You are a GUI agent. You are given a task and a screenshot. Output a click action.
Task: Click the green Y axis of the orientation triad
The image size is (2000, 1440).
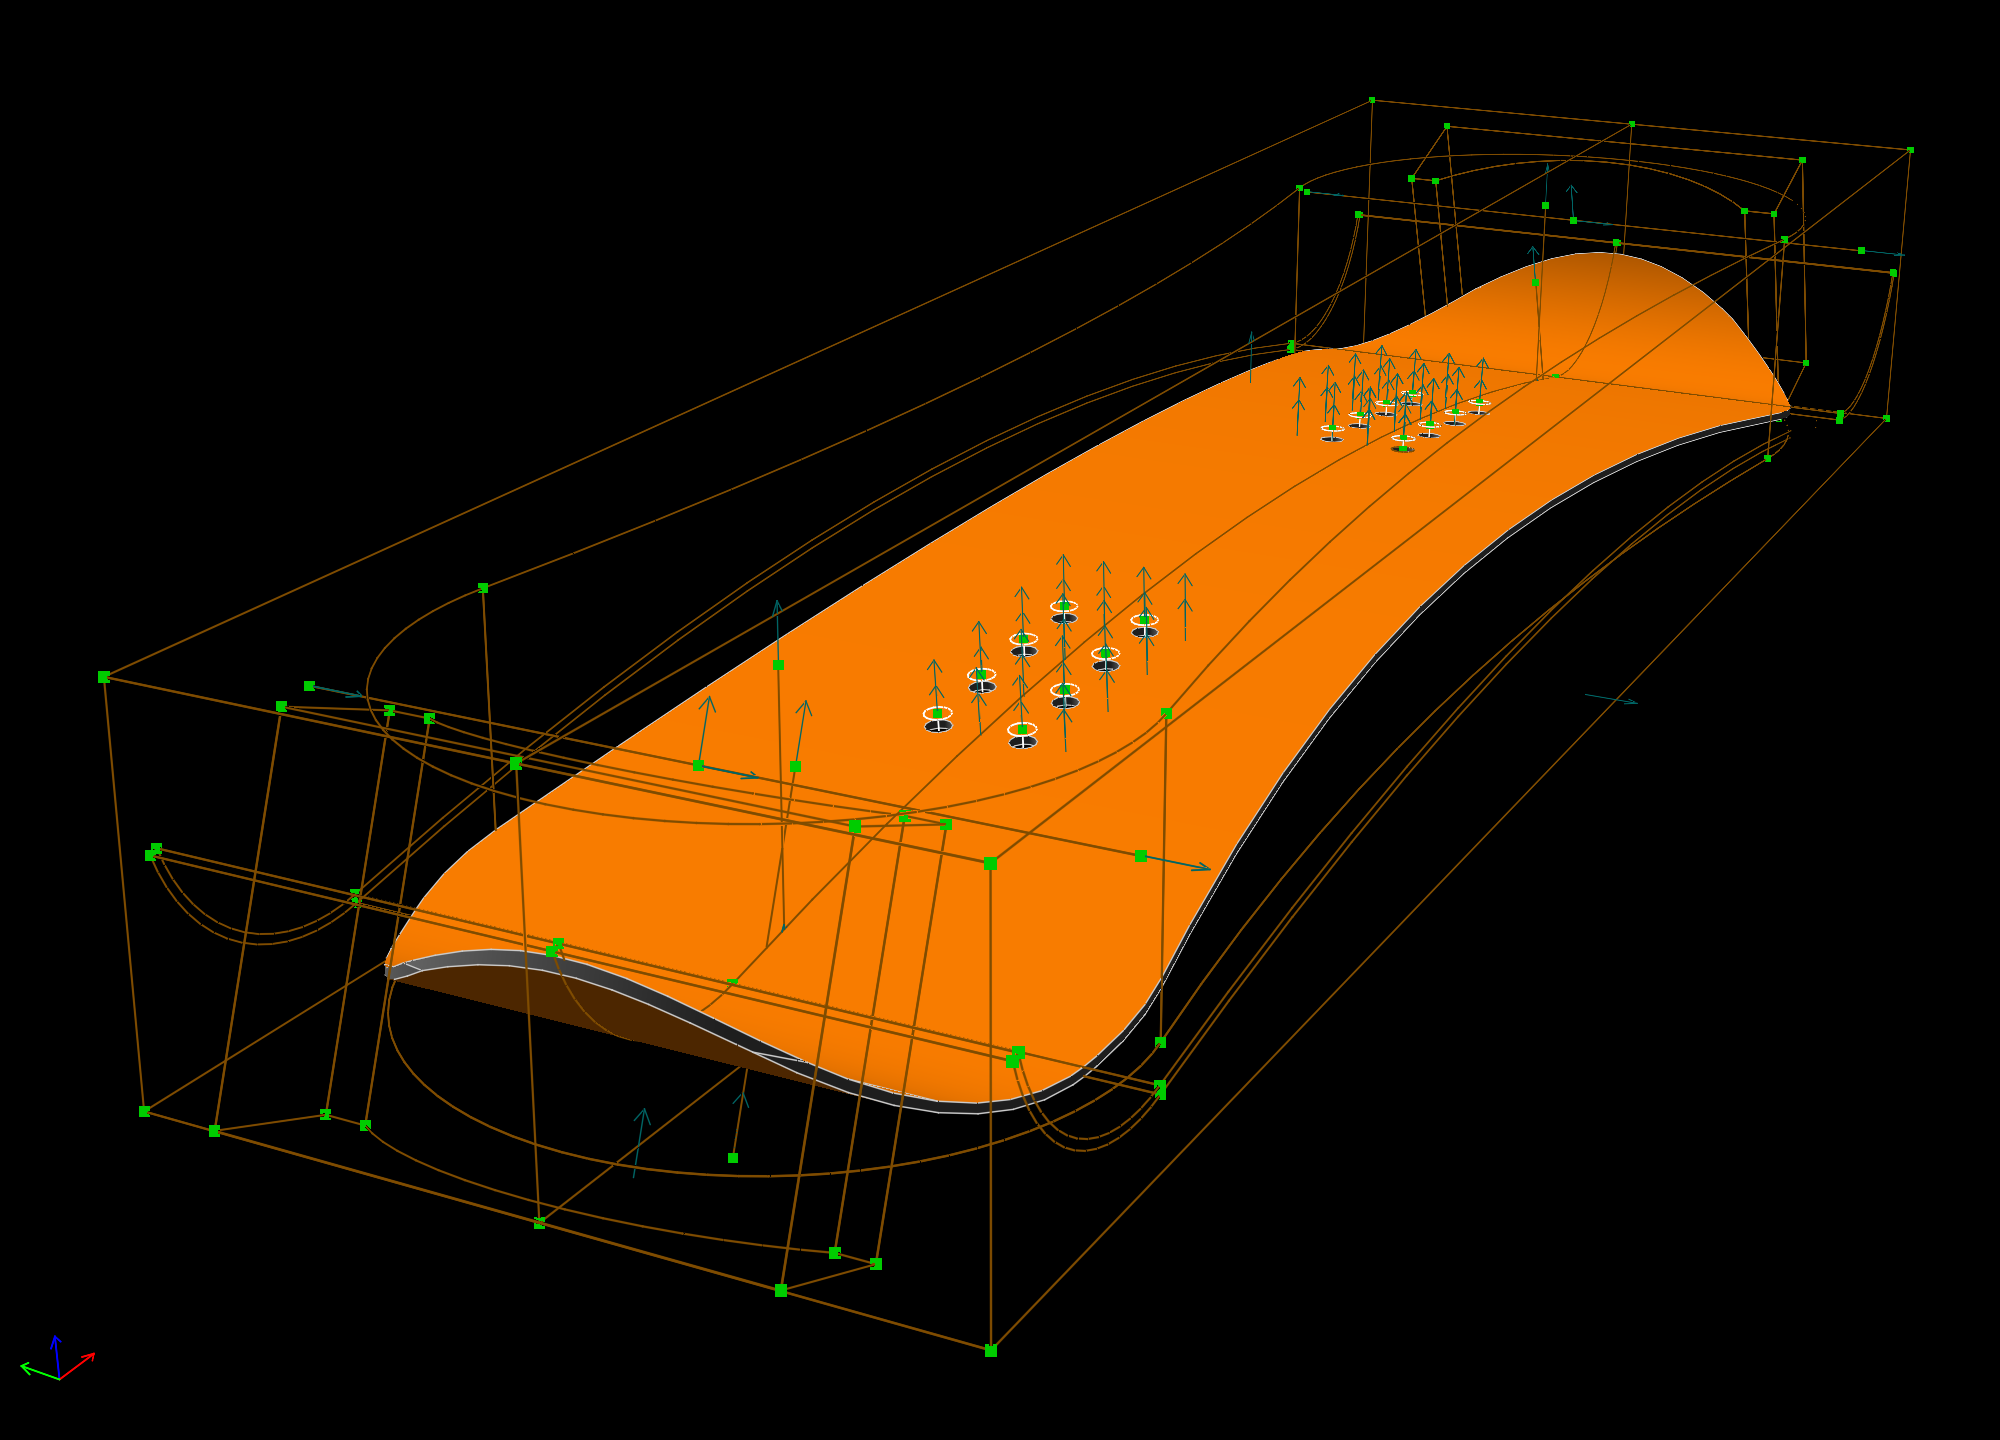[40, 1371]
